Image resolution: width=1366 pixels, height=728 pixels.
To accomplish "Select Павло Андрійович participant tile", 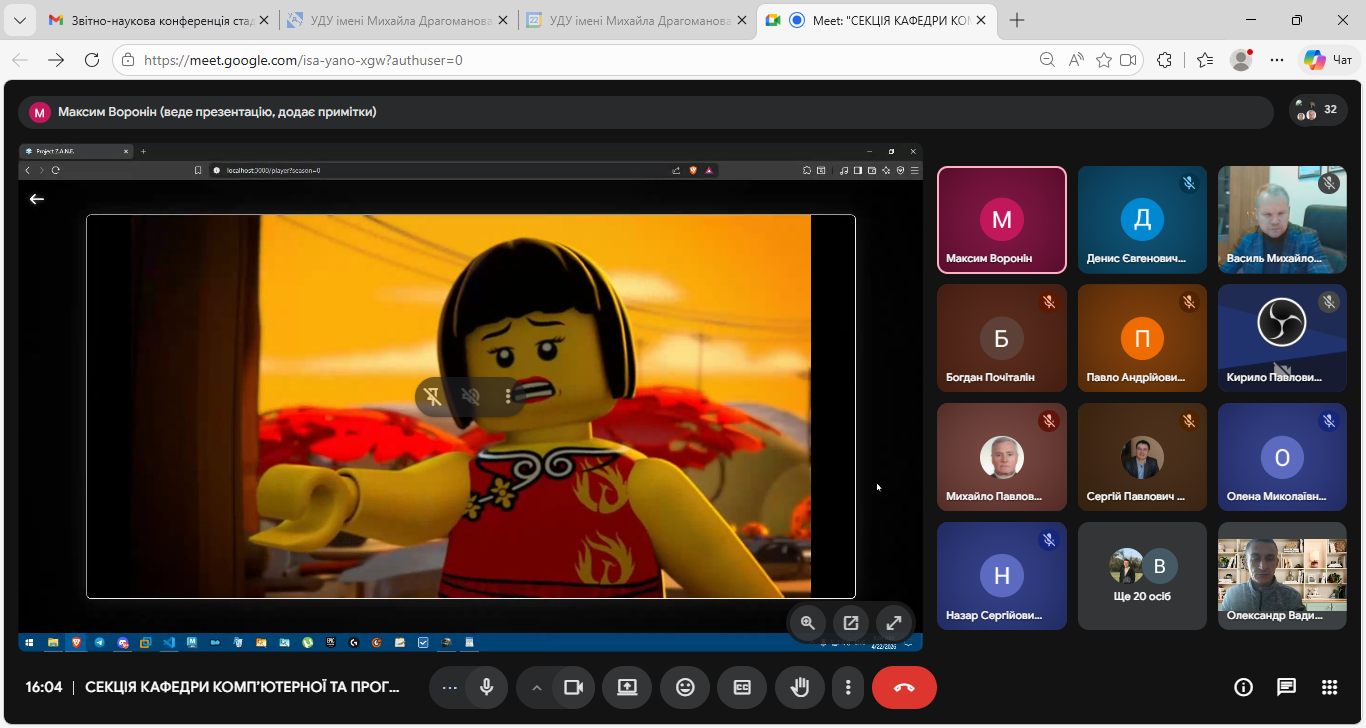I will (1142, 338).
